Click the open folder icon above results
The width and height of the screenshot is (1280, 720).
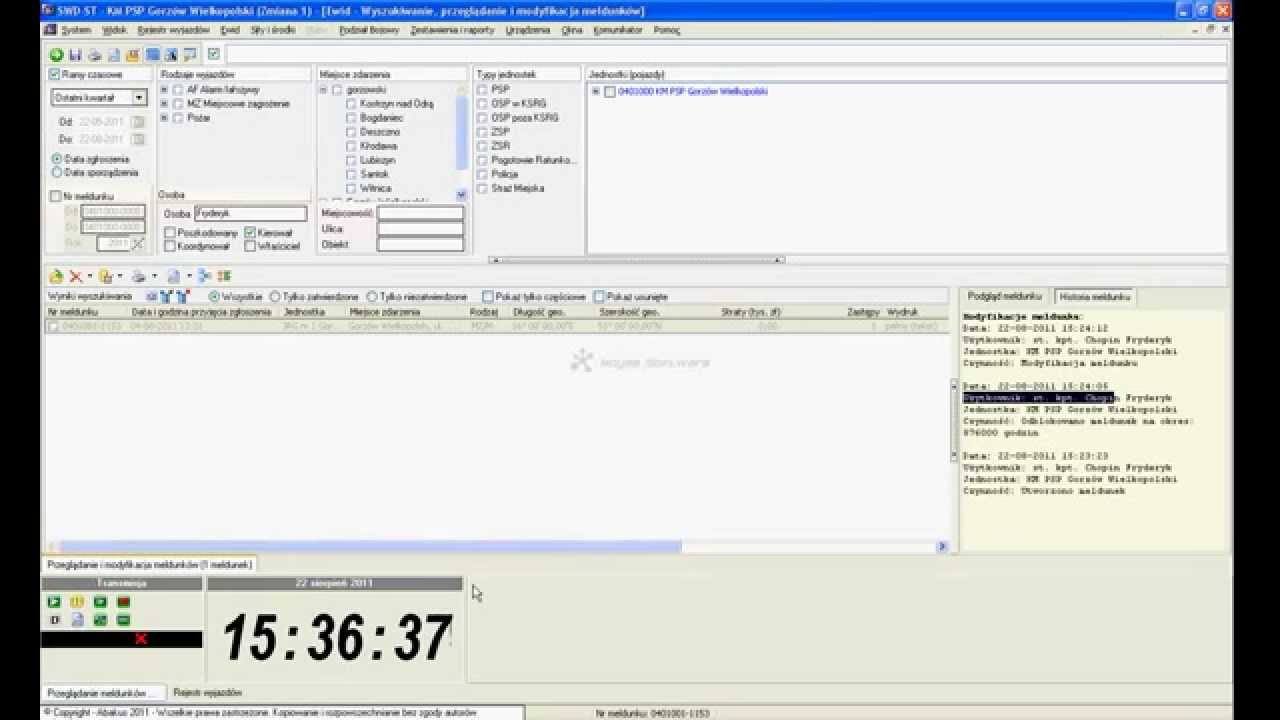click(x=57, y=276)
